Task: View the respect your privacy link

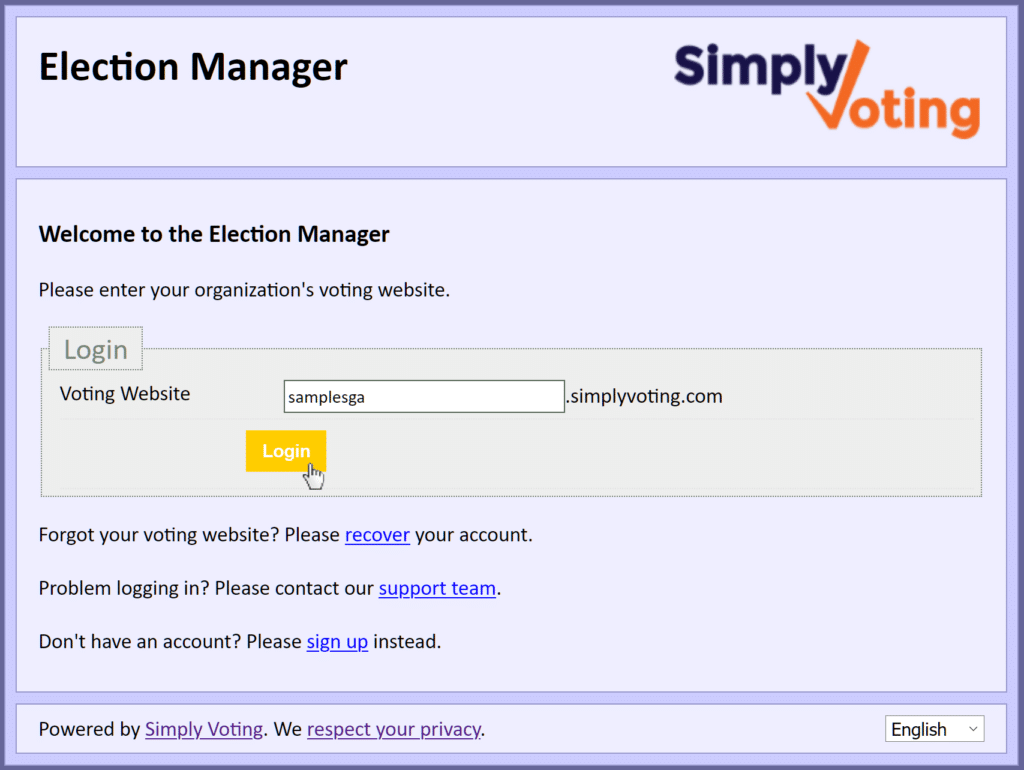Action: click(x=394, y=729)
